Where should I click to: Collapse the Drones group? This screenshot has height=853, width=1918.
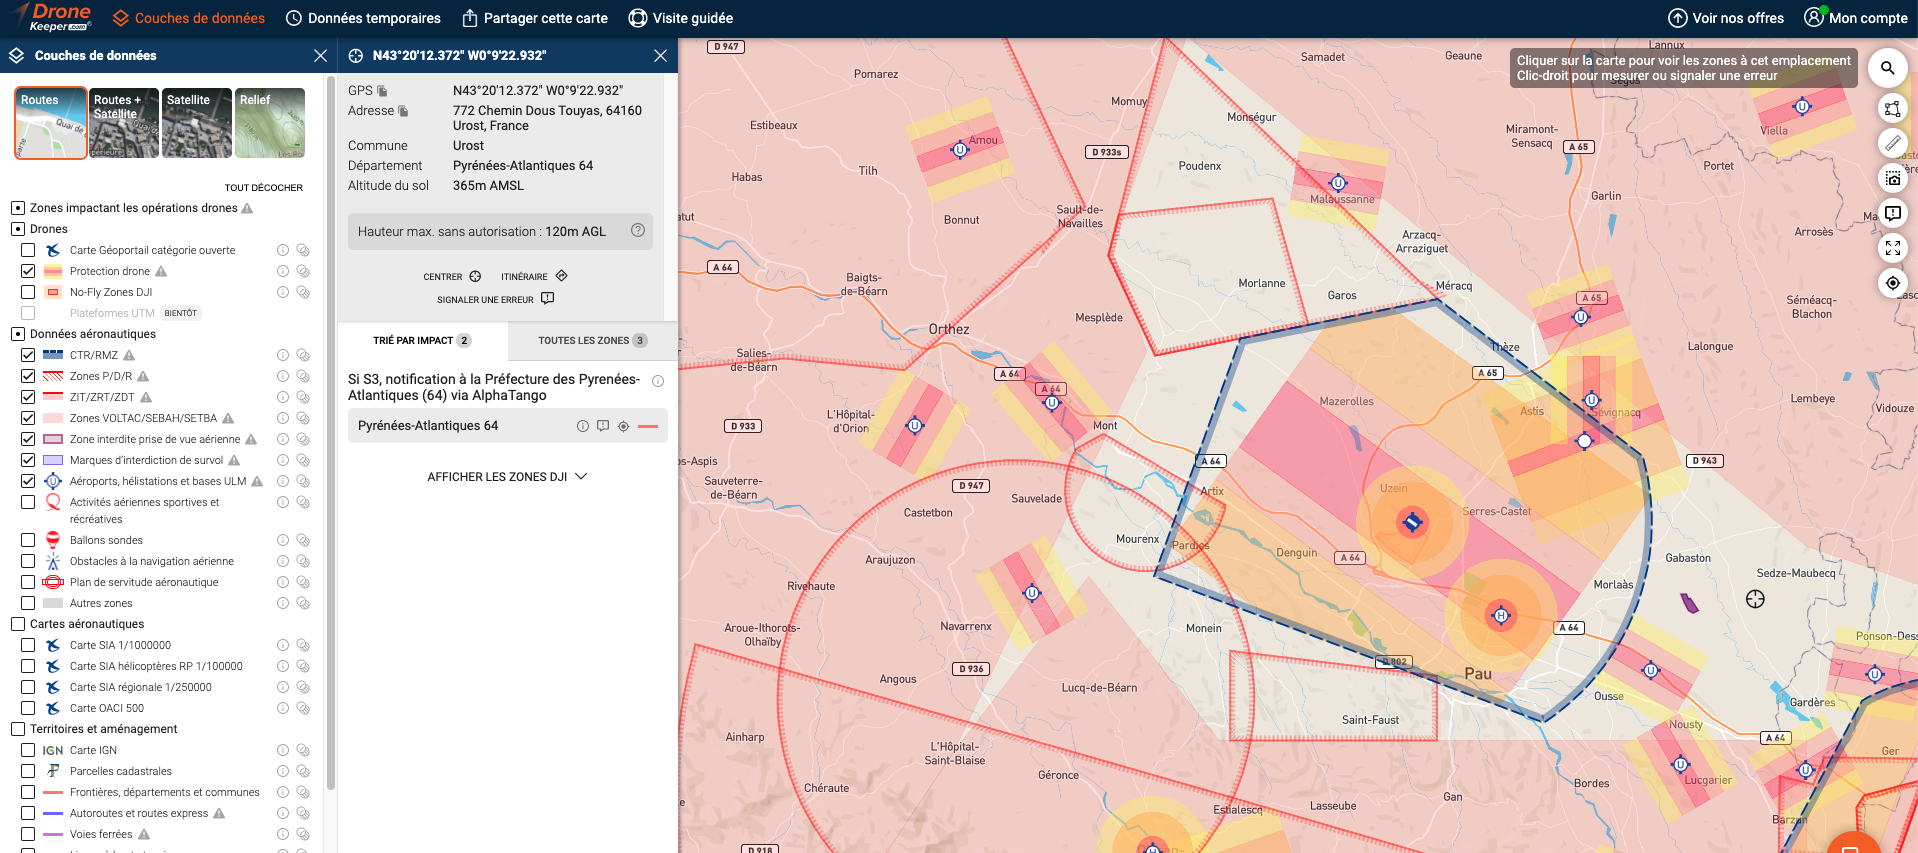pos(17,229)
